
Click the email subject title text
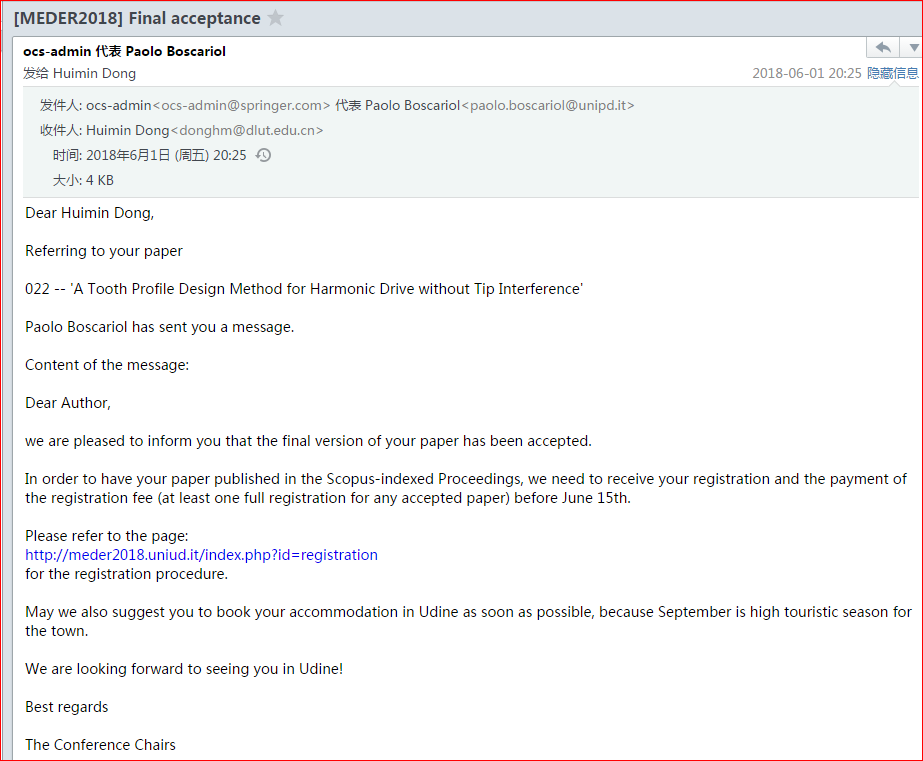(x=137, y=18)
